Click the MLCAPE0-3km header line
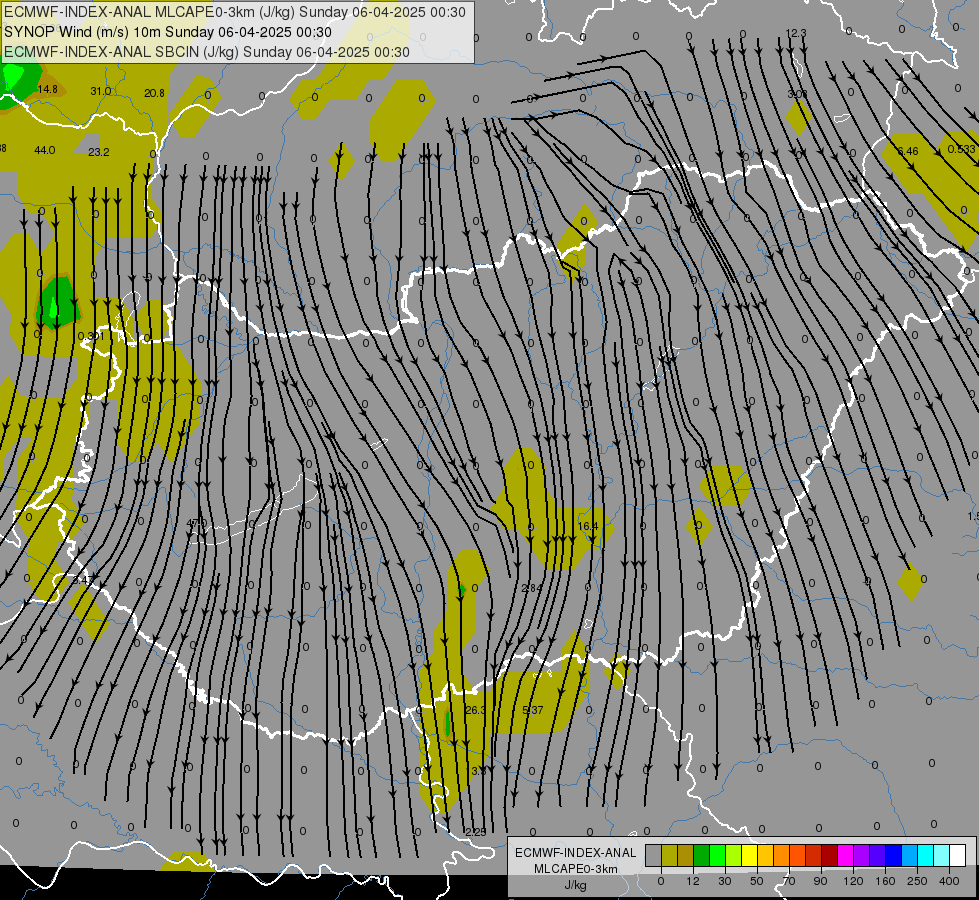 pos(234,12)
